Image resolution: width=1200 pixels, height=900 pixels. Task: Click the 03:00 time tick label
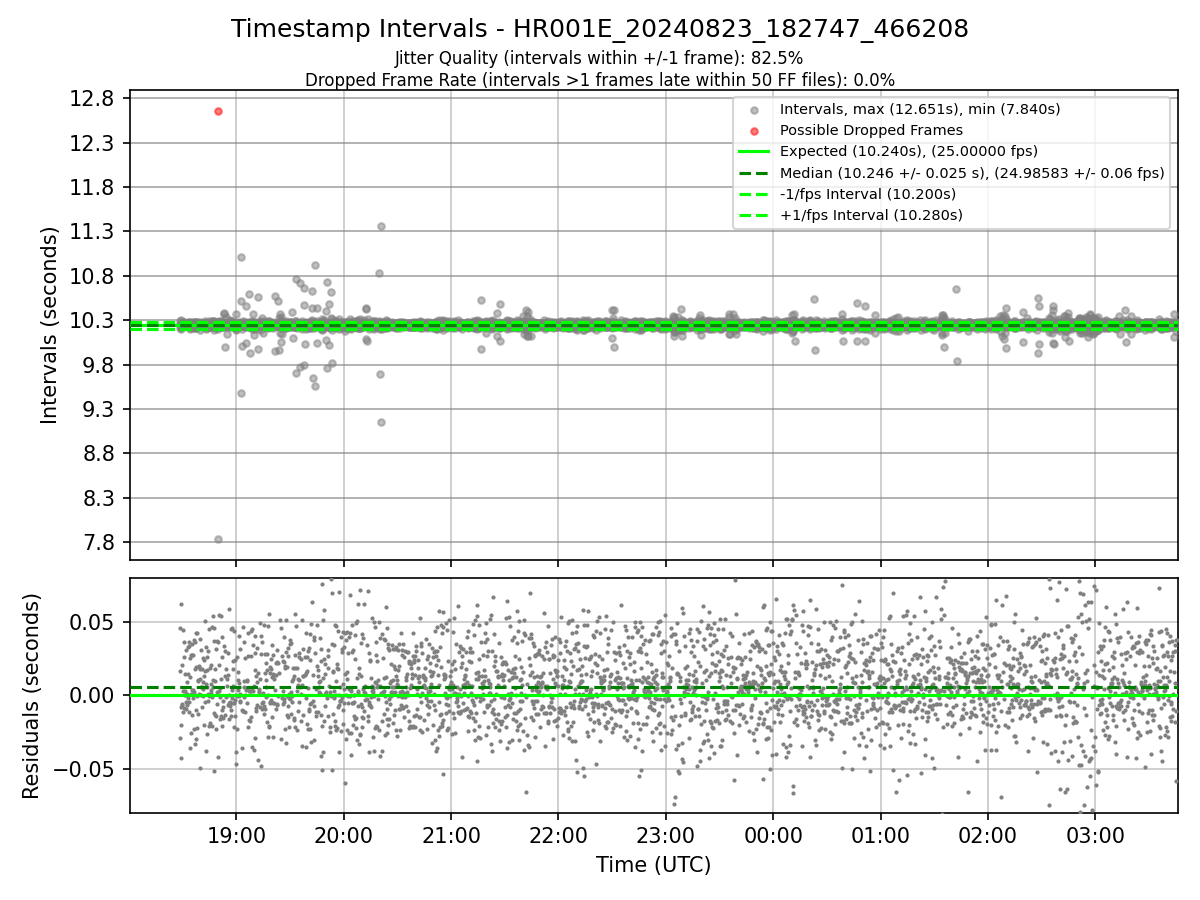1095,834
